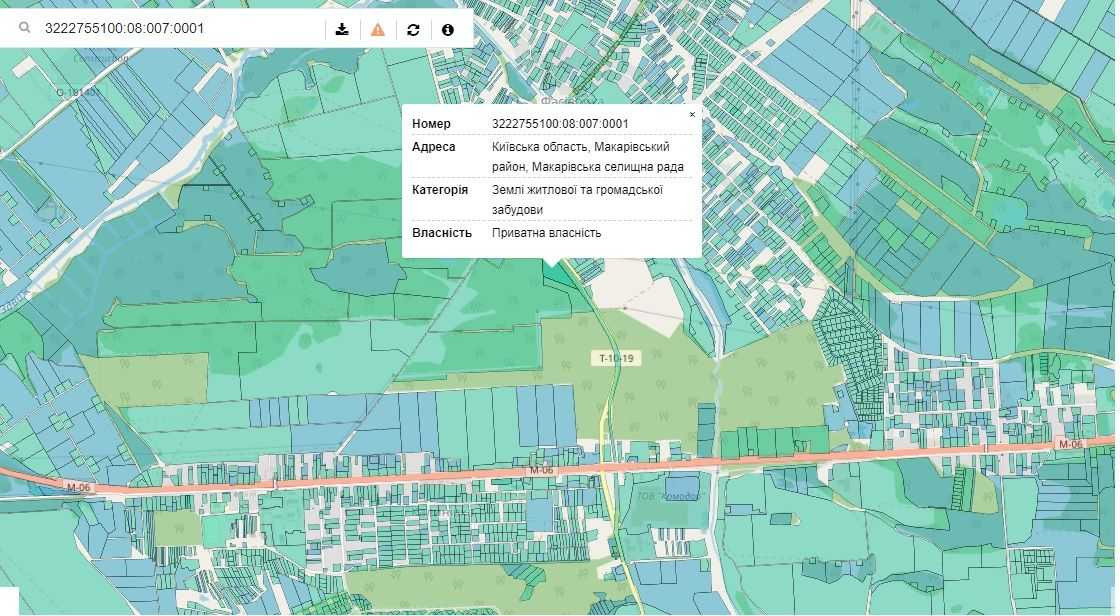Click 'Приватна власність' ownership text

click(x=546, y=233)
